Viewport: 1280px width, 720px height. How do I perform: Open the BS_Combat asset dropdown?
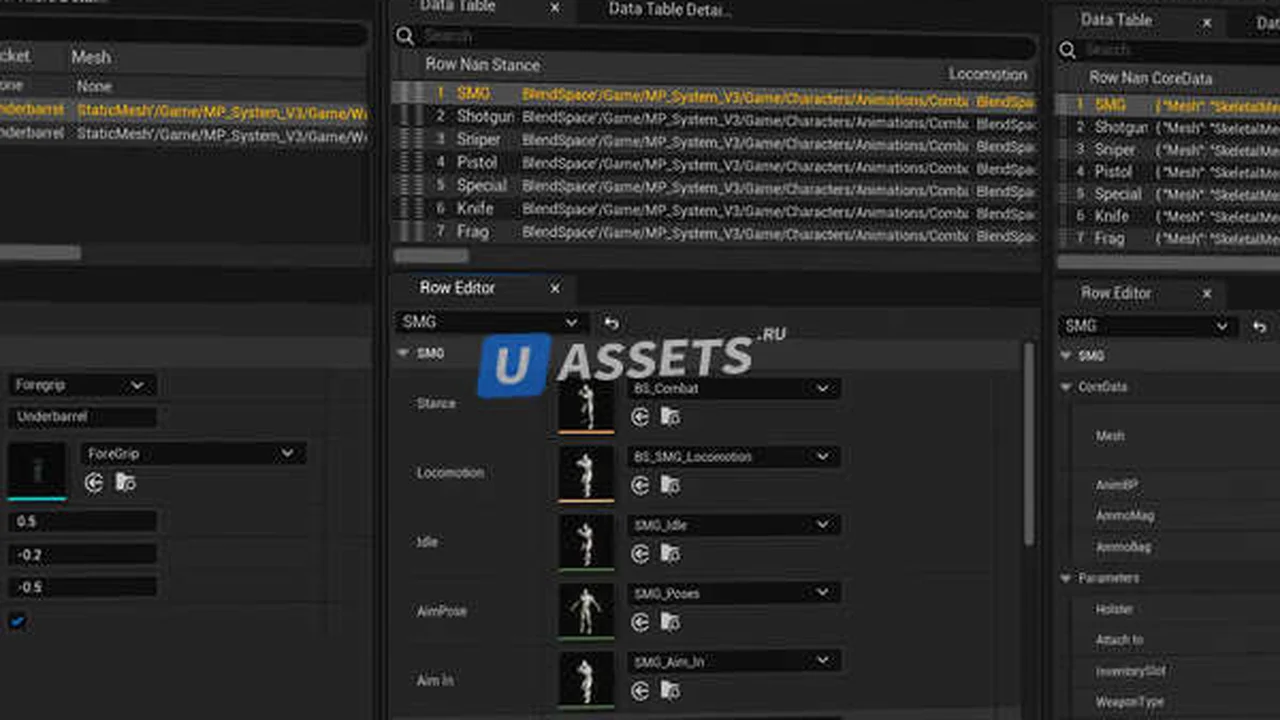[733, 388]
